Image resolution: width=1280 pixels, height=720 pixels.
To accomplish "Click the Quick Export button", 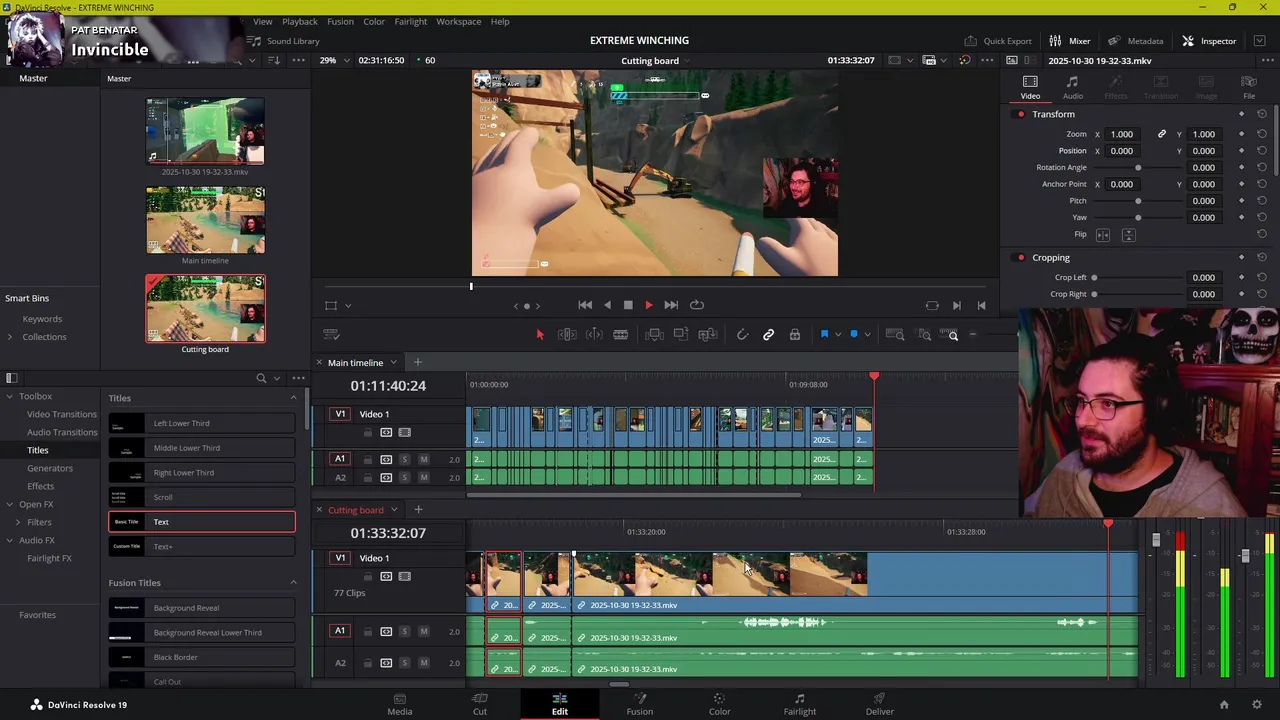I will (998, 41).
